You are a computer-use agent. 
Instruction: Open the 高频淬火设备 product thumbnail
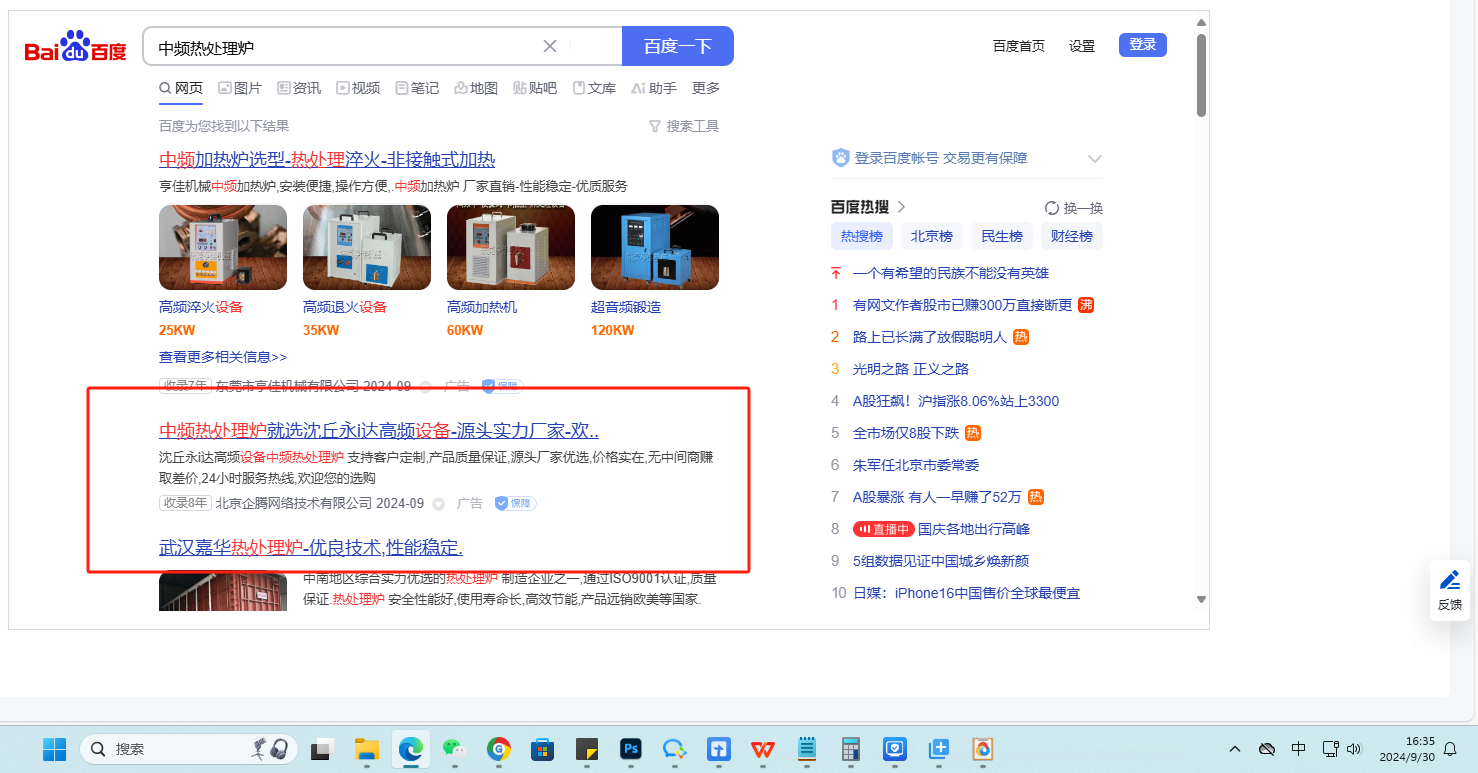pyautogui.click(x=223, y=248)
